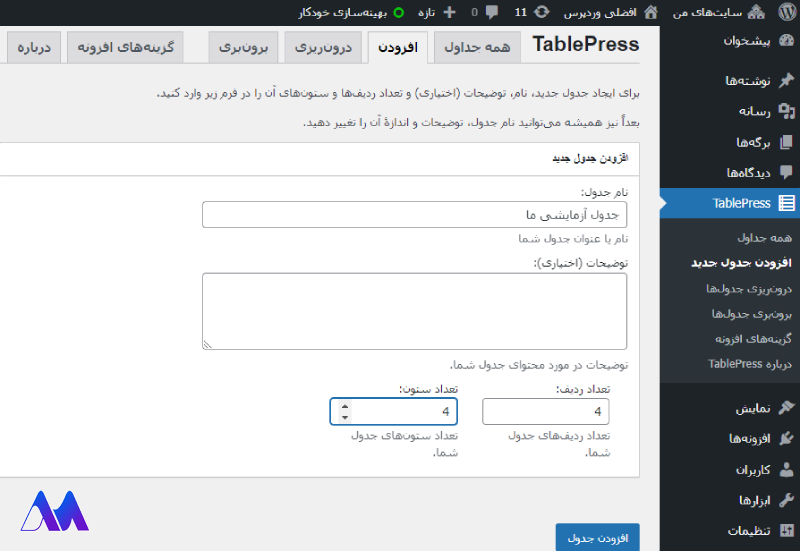Click the sidebar Comments bubble icon
Image resolution: width=800 pixels, height=551 pixels.
787,172
